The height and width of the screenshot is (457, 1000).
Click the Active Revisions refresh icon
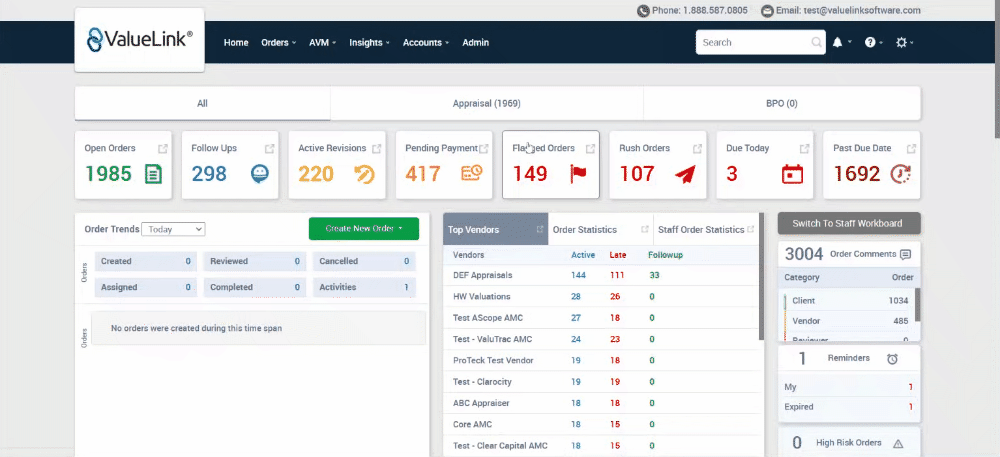pyautogui.click(x=364, y=174)
